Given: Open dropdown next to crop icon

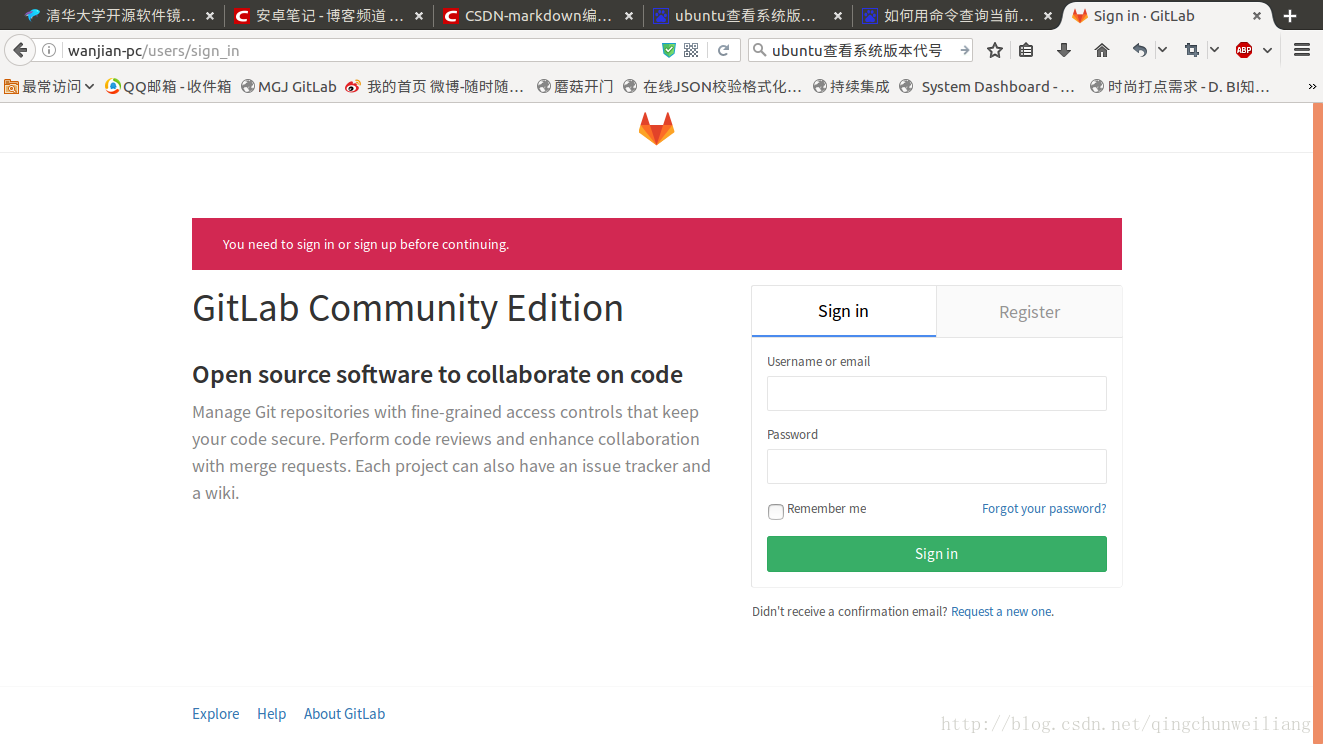Looking at the screenshot, I should tap(1214, 50).
